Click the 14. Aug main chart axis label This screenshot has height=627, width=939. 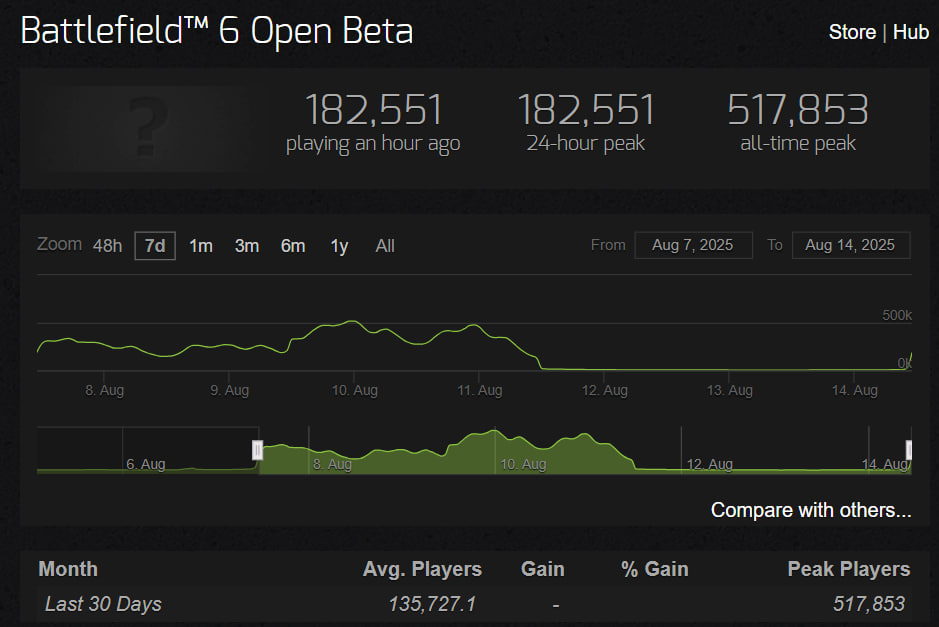click(x=855, y=390)
